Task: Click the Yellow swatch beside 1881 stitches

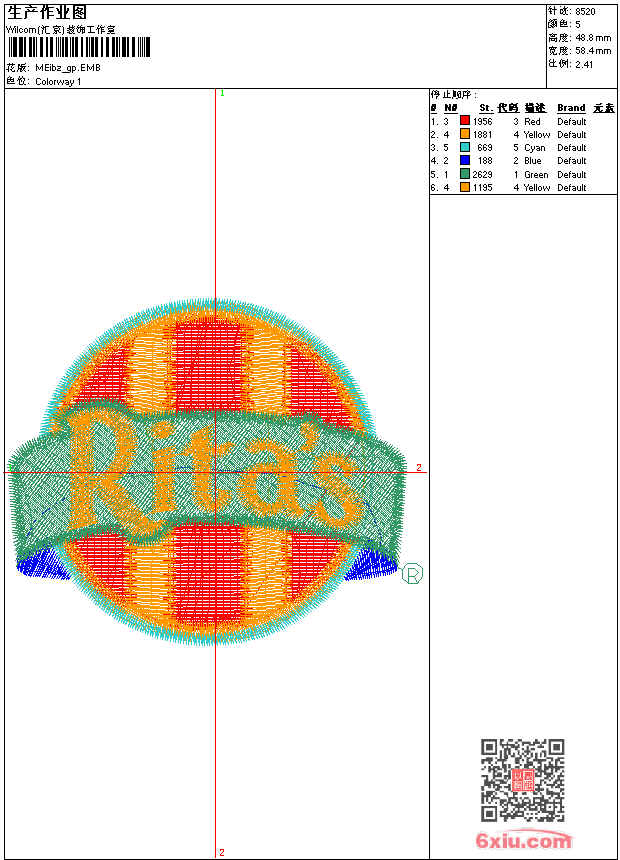Action: click(465, 134)
